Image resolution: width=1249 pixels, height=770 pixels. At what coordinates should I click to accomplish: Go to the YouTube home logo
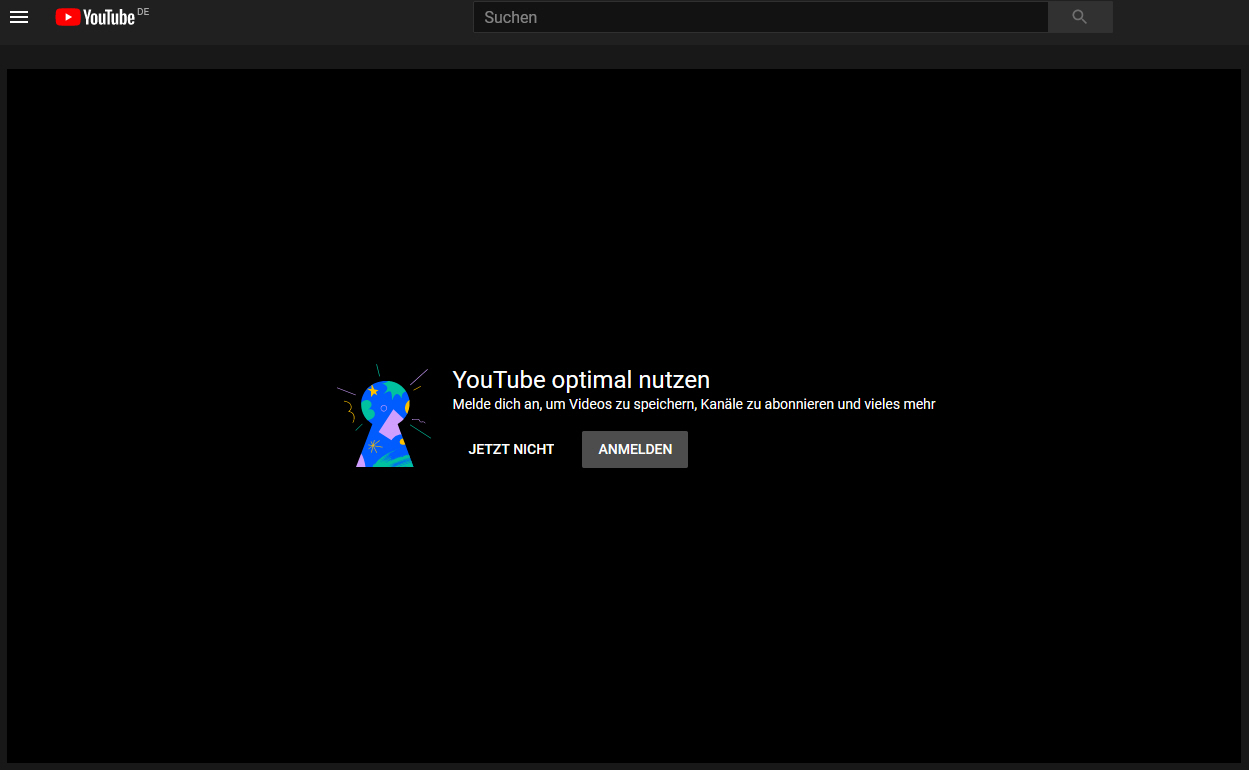click(95, 17)
